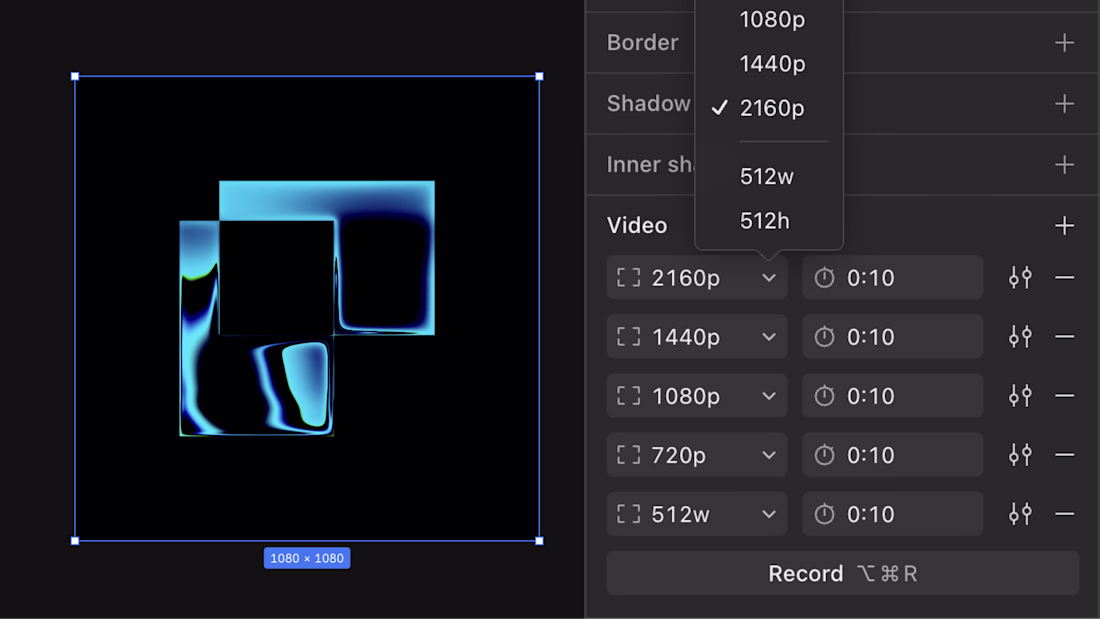Edit the 0:10 duration of 1440p row

pyautogui.click(x=892, y=337)
